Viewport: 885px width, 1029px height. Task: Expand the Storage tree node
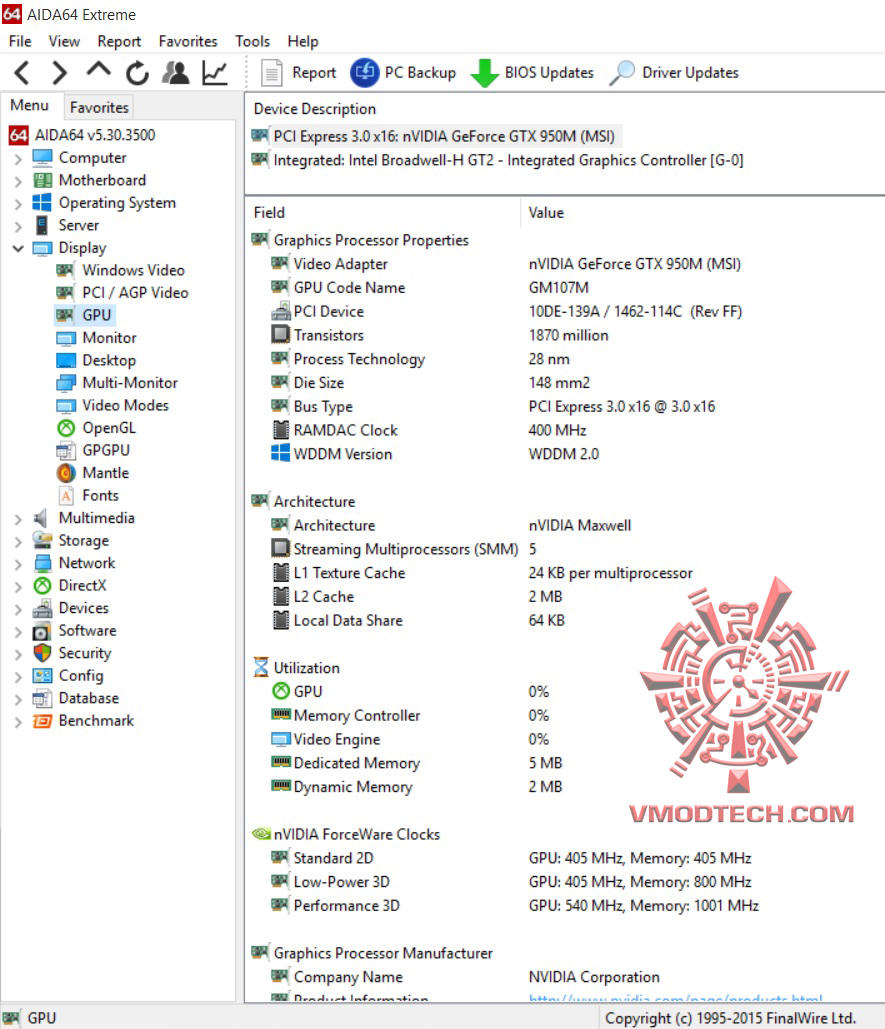18,541
